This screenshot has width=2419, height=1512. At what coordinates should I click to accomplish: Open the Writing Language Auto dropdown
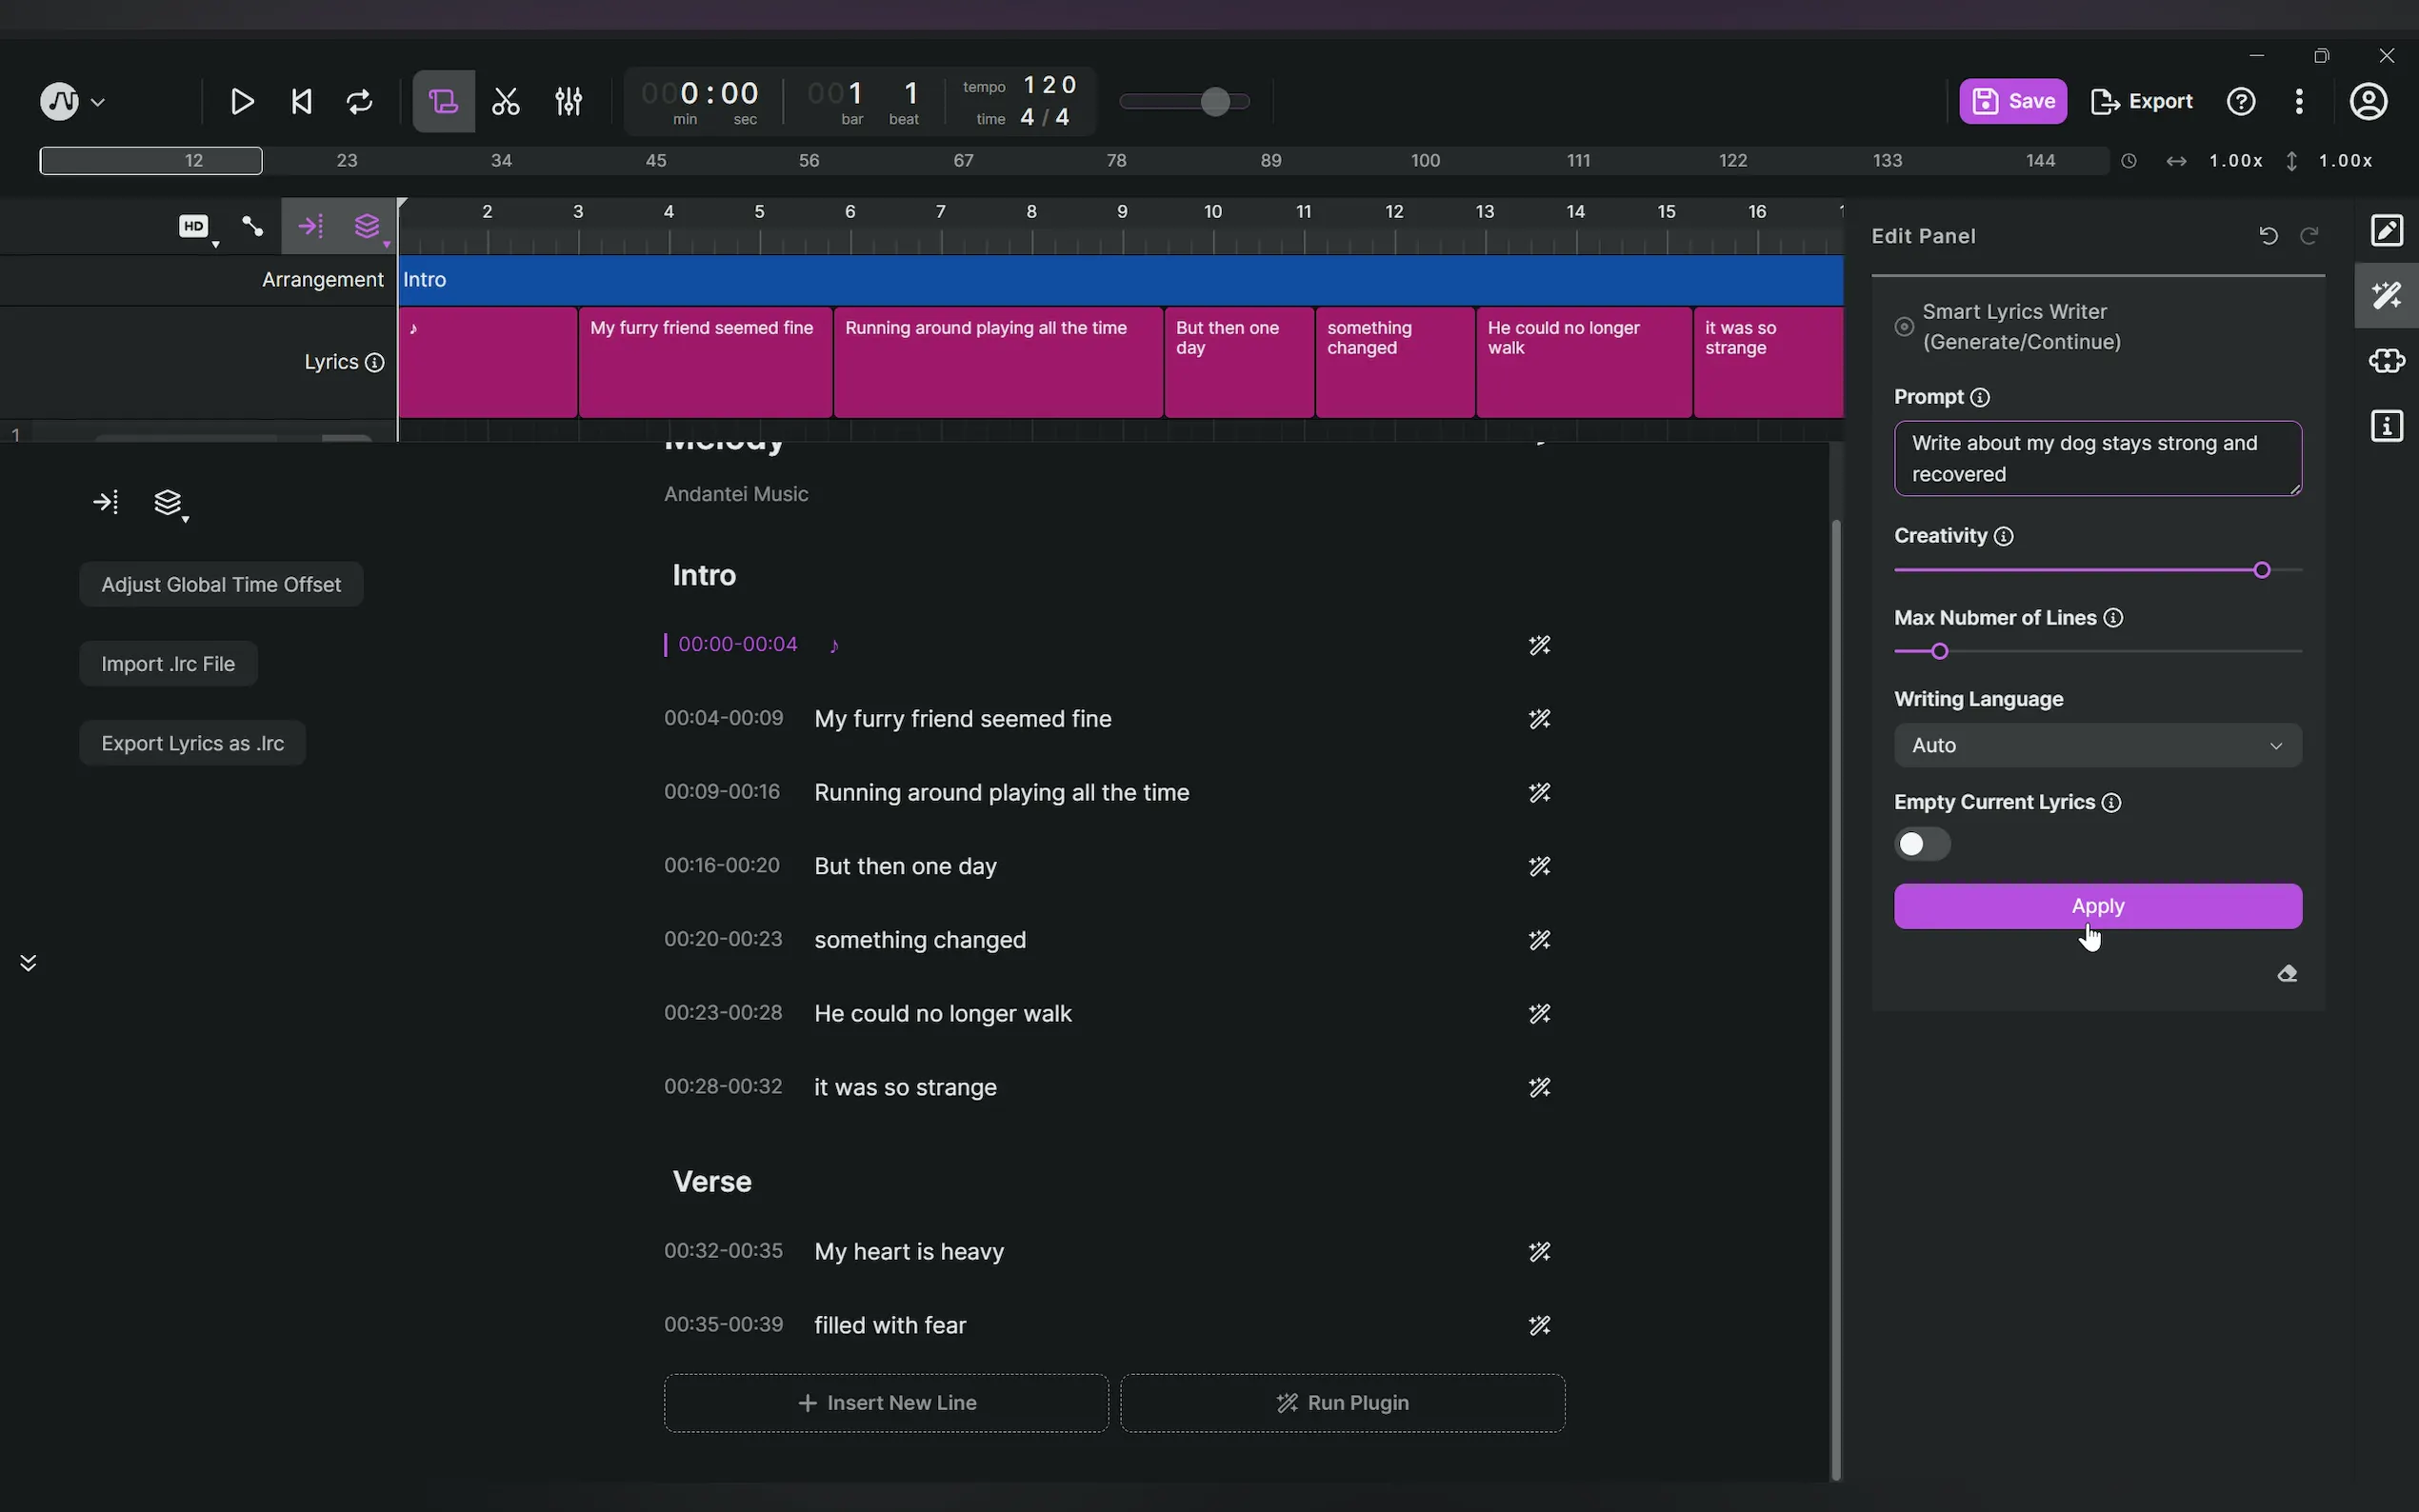(2097, 746)
